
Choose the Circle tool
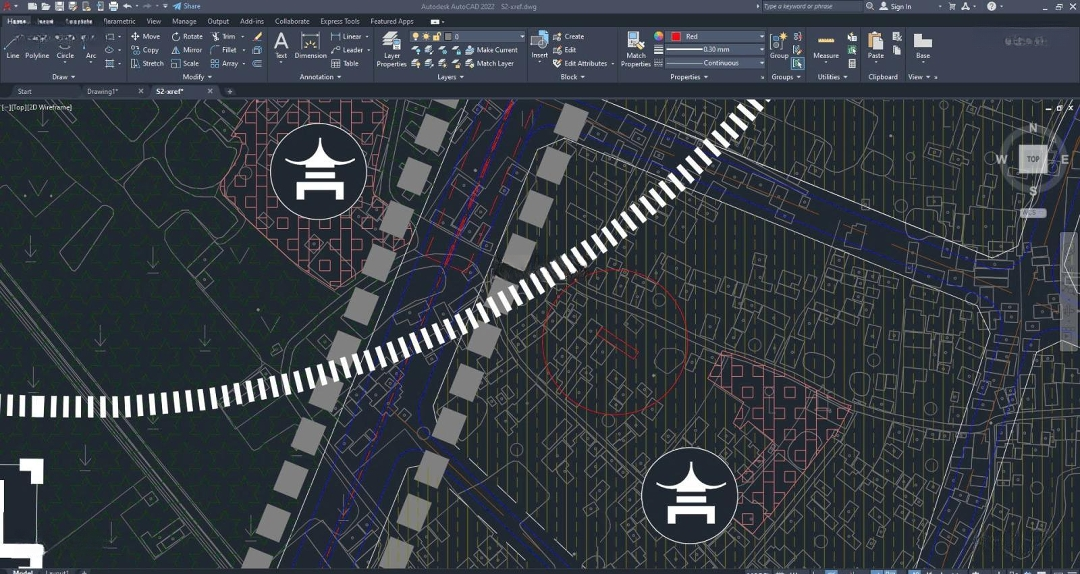click(65, 45)
